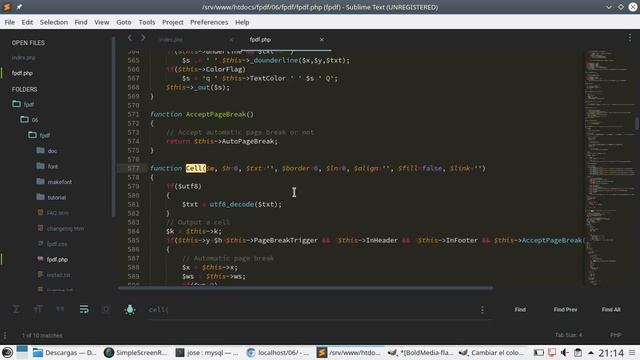The width and height of the screenshot is (640, 360).
Task: Close the fpdf.php tab
Action: (x=322, y=40)
